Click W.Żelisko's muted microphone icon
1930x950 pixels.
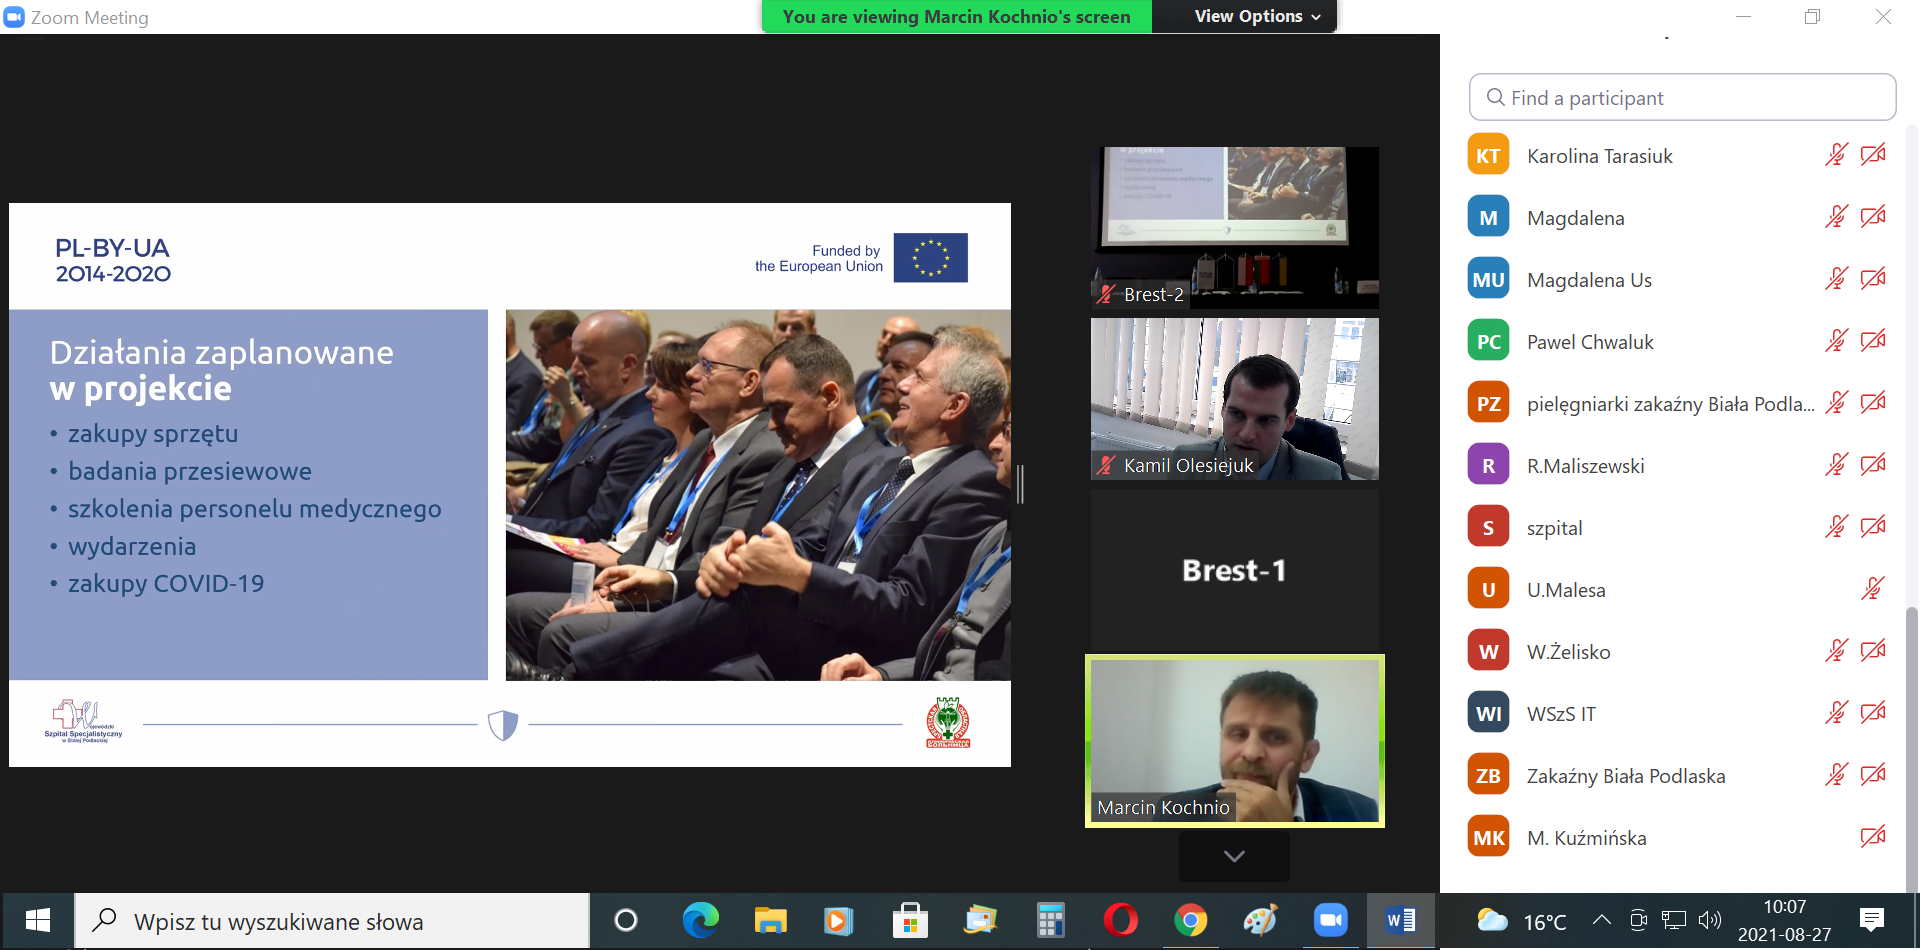pyautogui.click(x=1836, y=651)
